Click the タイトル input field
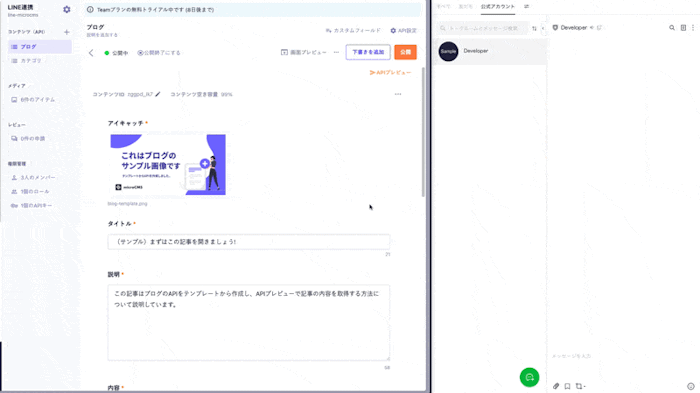700x393 pixels. (x=249, y=242)
